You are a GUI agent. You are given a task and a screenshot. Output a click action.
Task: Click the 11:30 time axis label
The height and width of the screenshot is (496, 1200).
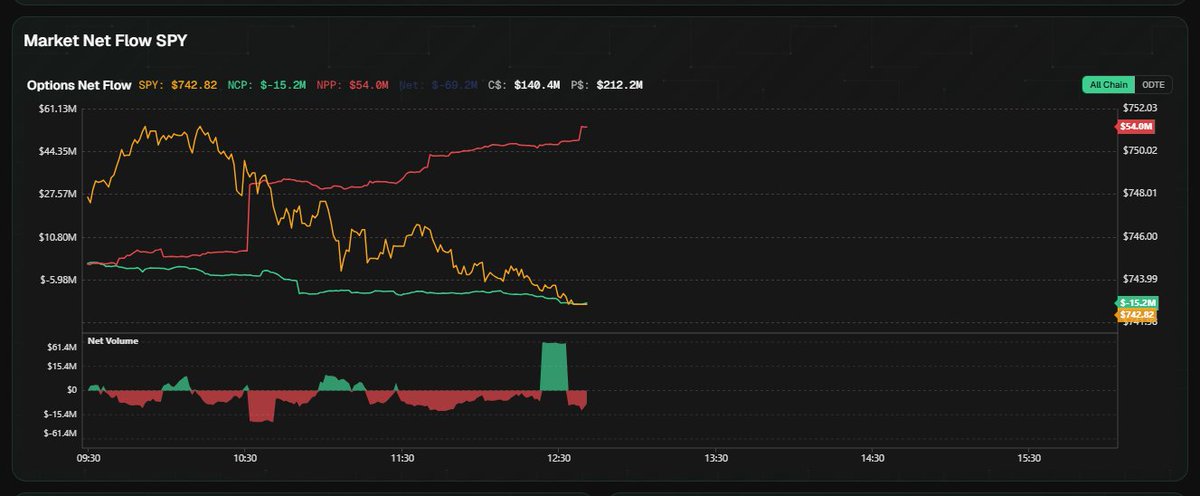tap(402, 458)
